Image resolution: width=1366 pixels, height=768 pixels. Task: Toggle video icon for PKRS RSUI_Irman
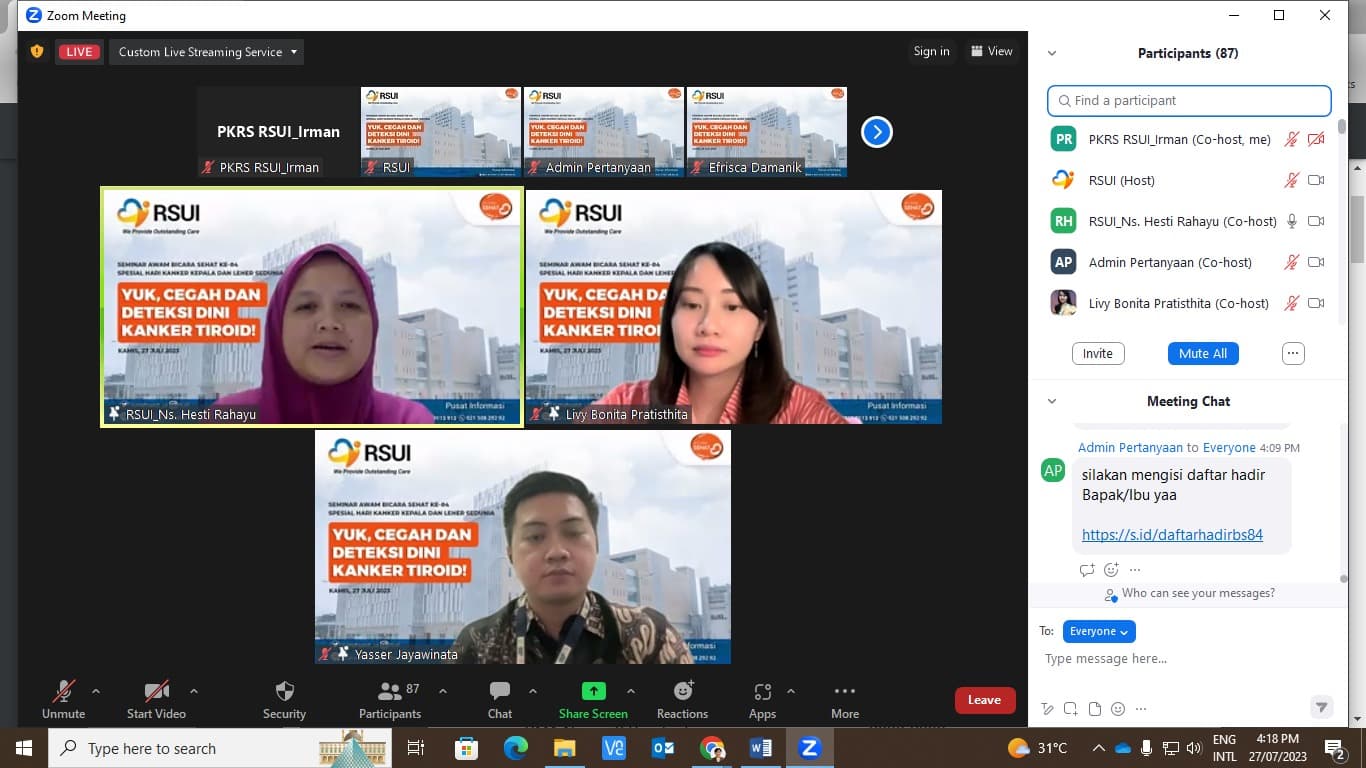click(1316, 140)
